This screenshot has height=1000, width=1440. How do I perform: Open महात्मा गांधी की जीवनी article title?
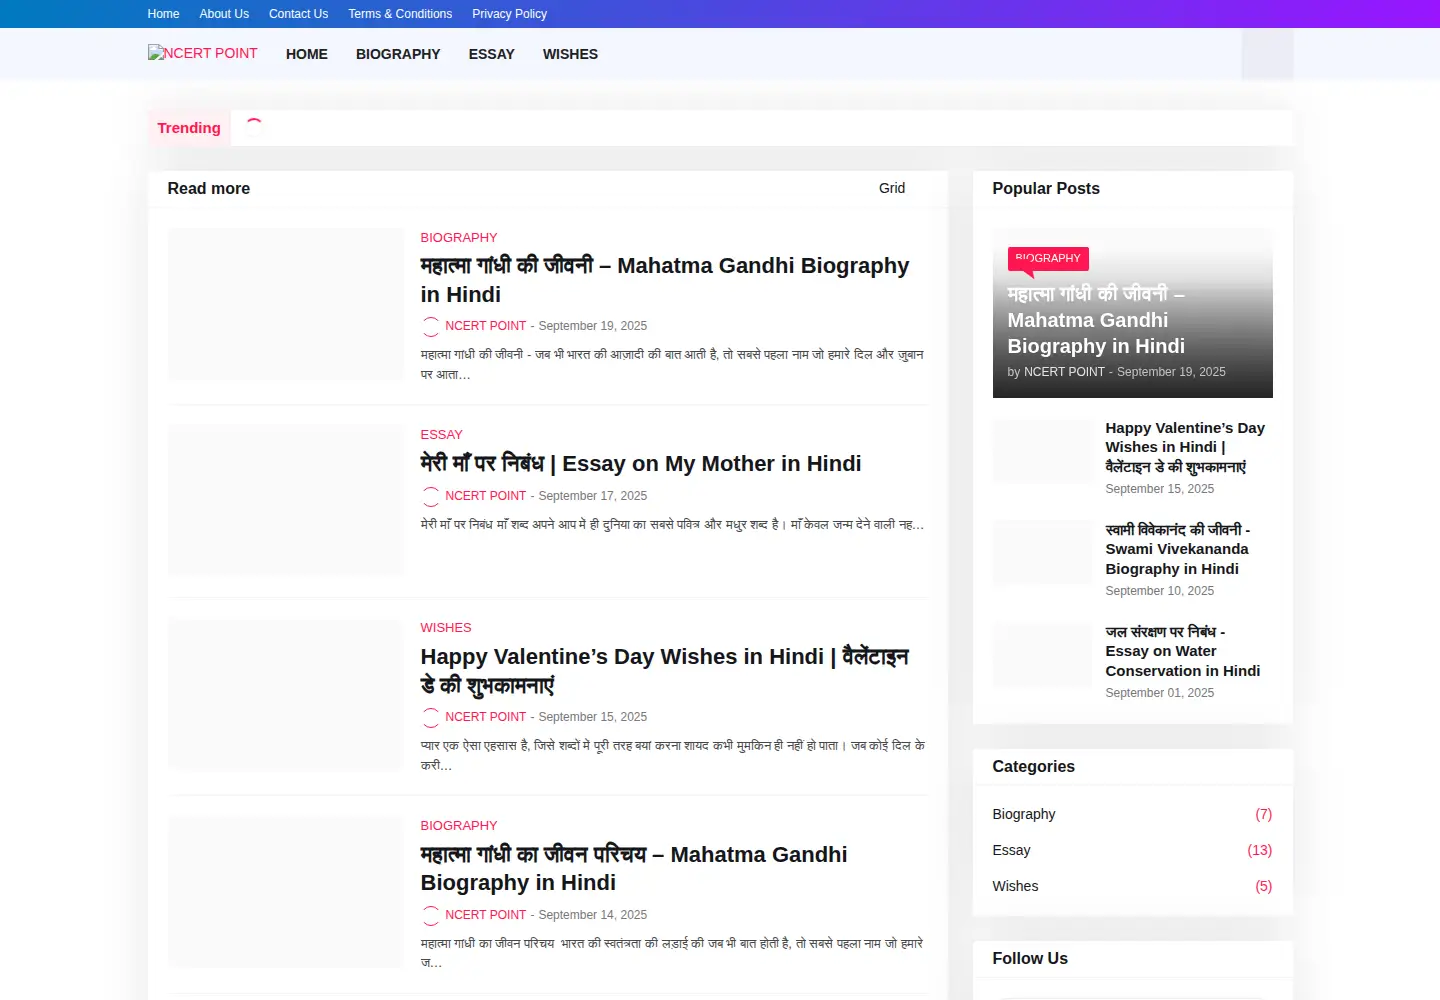[x=665, y=280]
